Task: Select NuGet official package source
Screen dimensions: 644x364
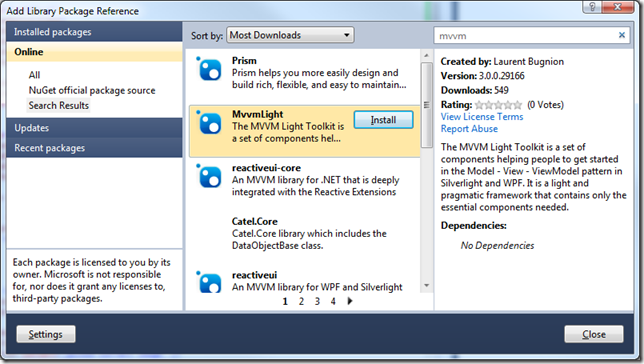Action: [x=92, y=90]
